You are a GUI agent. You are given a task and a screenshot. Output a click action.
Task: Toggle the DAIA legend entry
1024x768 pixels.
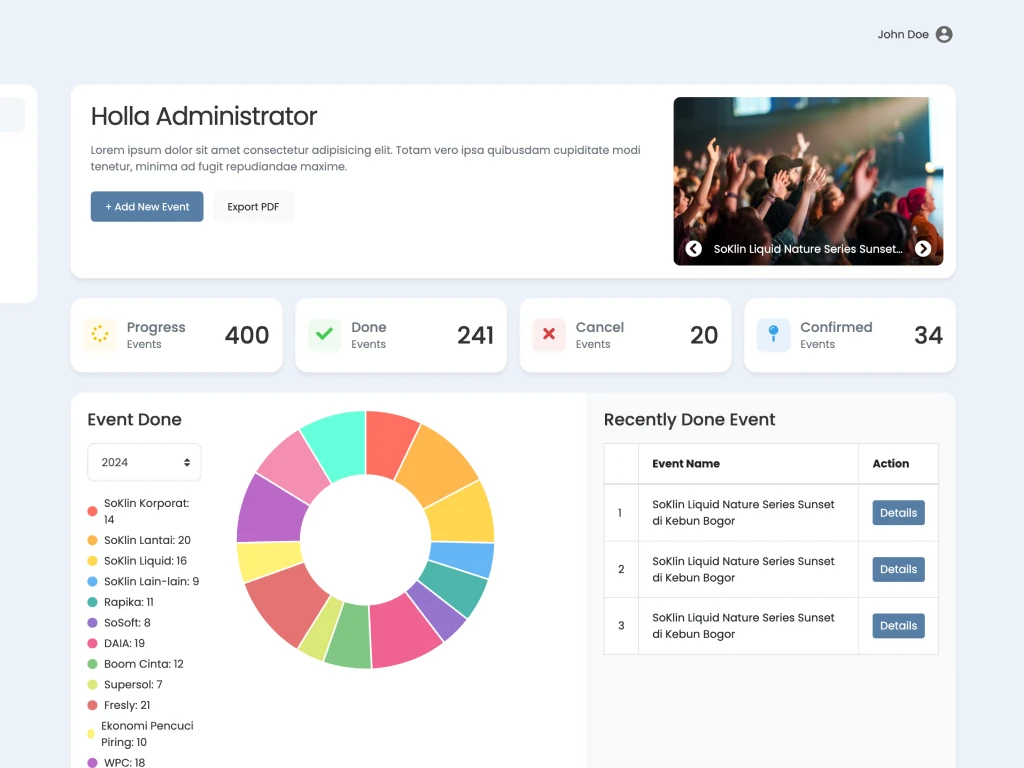point(124,643)
